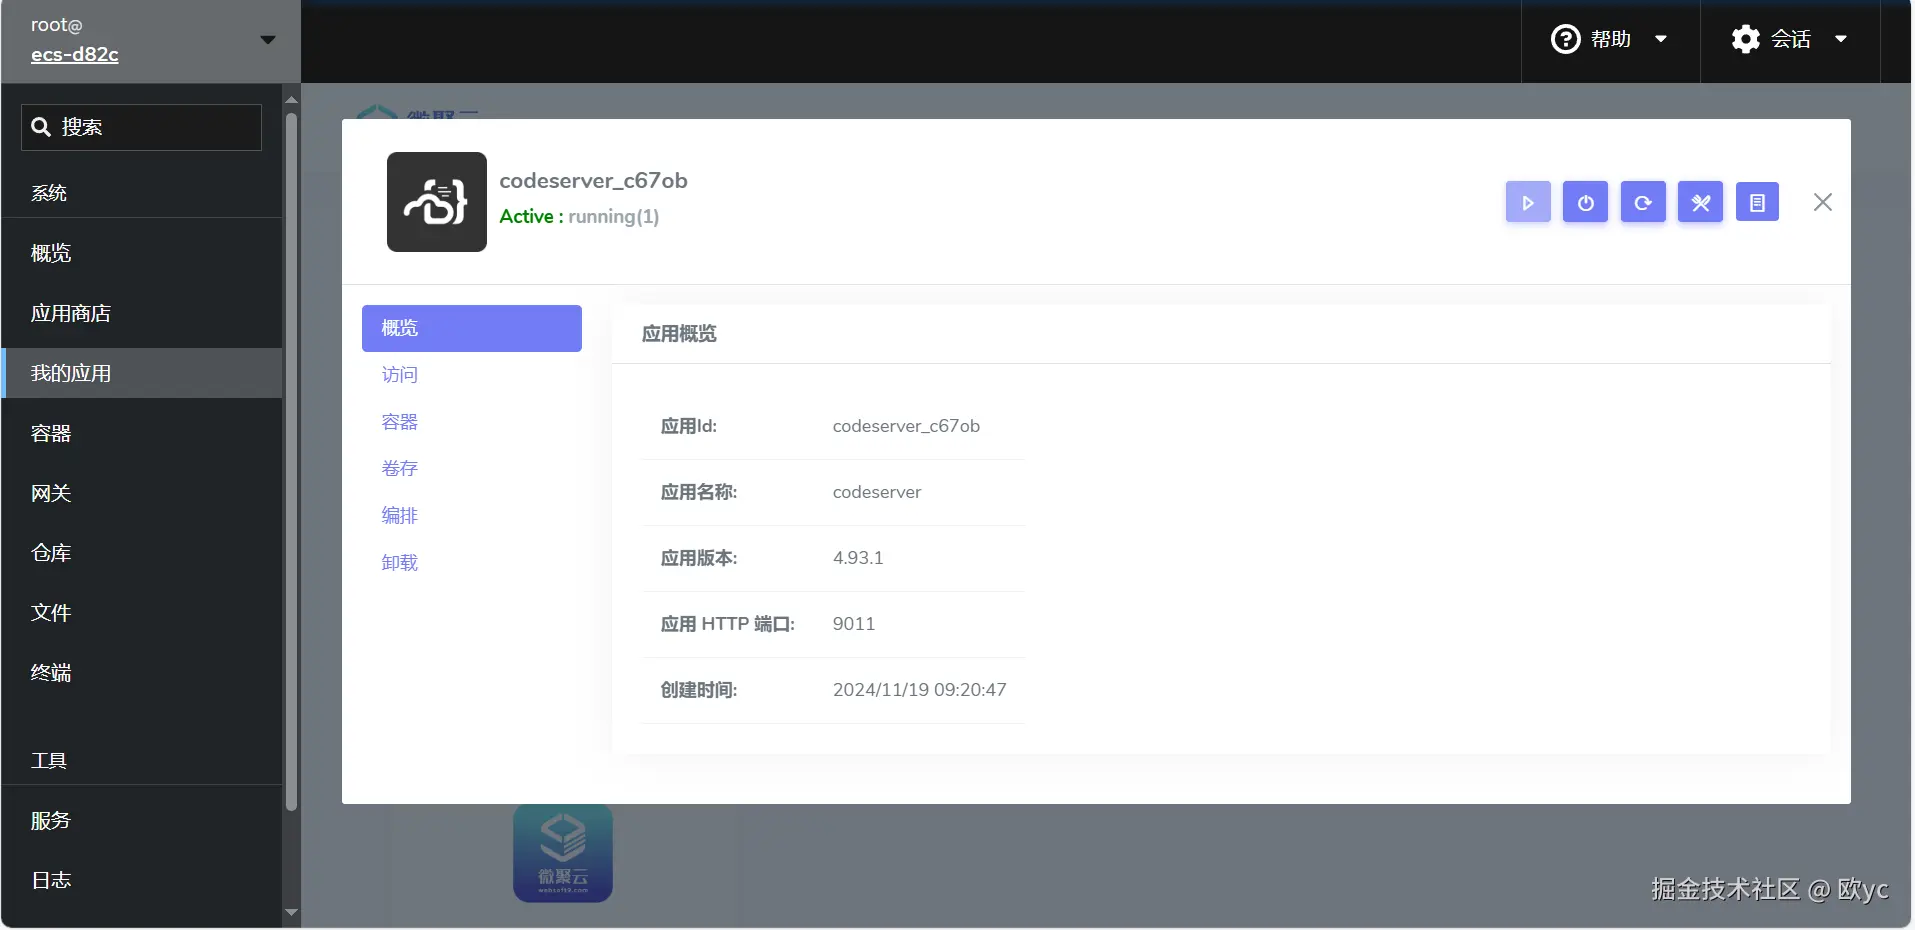Image resolution: width=1915 pixels, height=930 pixels.
Task: View logs with the document icon
Action: tap(1758, 202)
